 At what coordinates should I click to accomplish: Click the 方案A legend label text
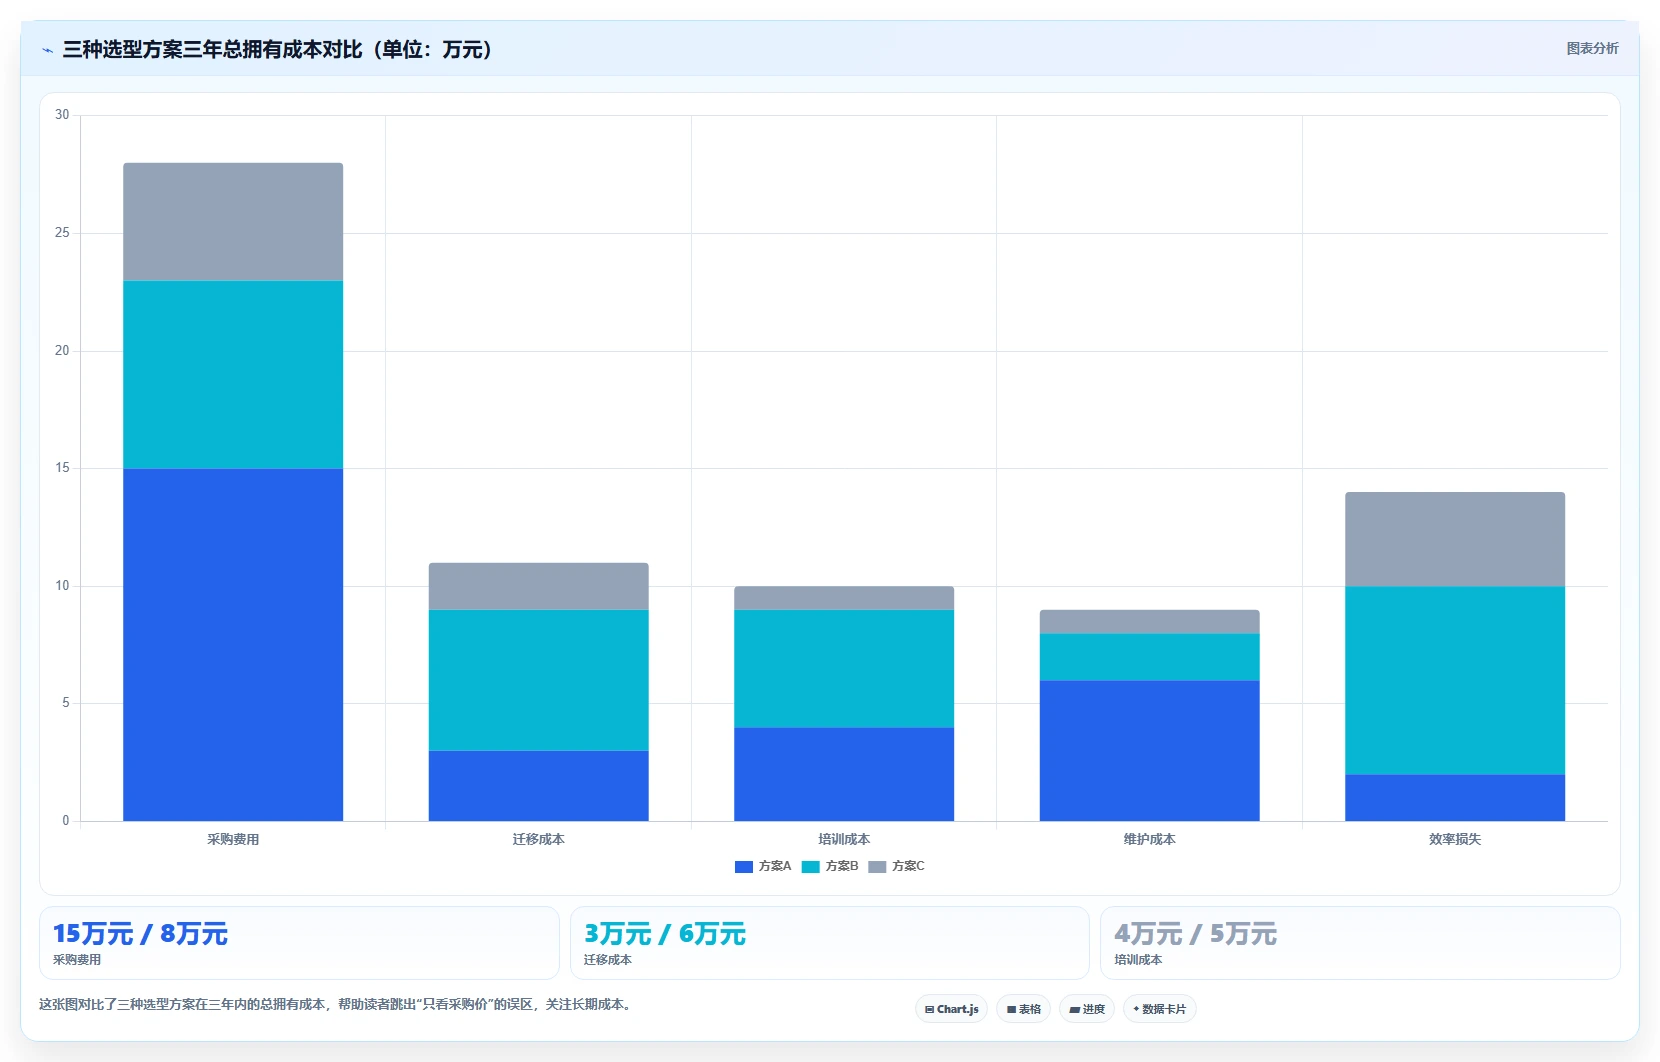pyautogui.click(x=775, y=866)
